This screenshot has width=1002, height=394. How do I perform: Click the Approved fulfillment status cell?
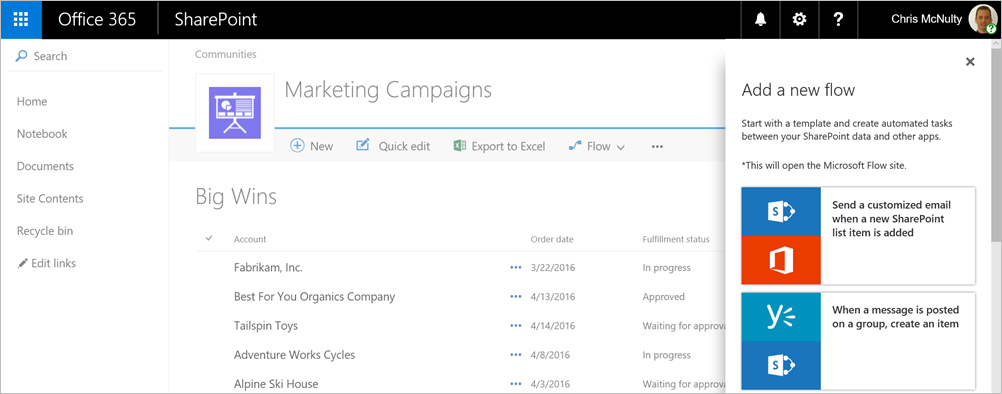[664, 297]
